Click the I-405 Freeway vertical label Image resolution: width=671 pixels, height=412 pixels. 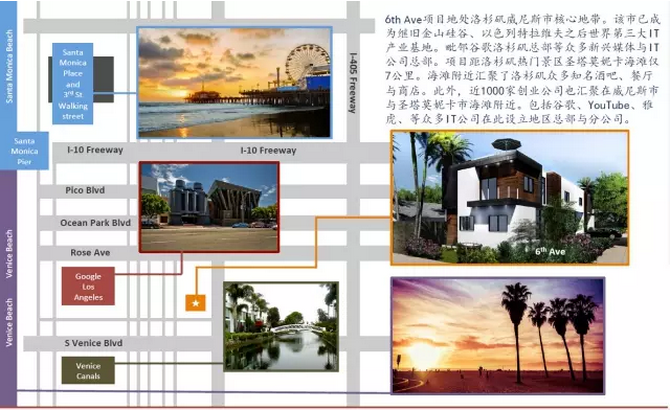pyautogui.click(x=353, y=83)
